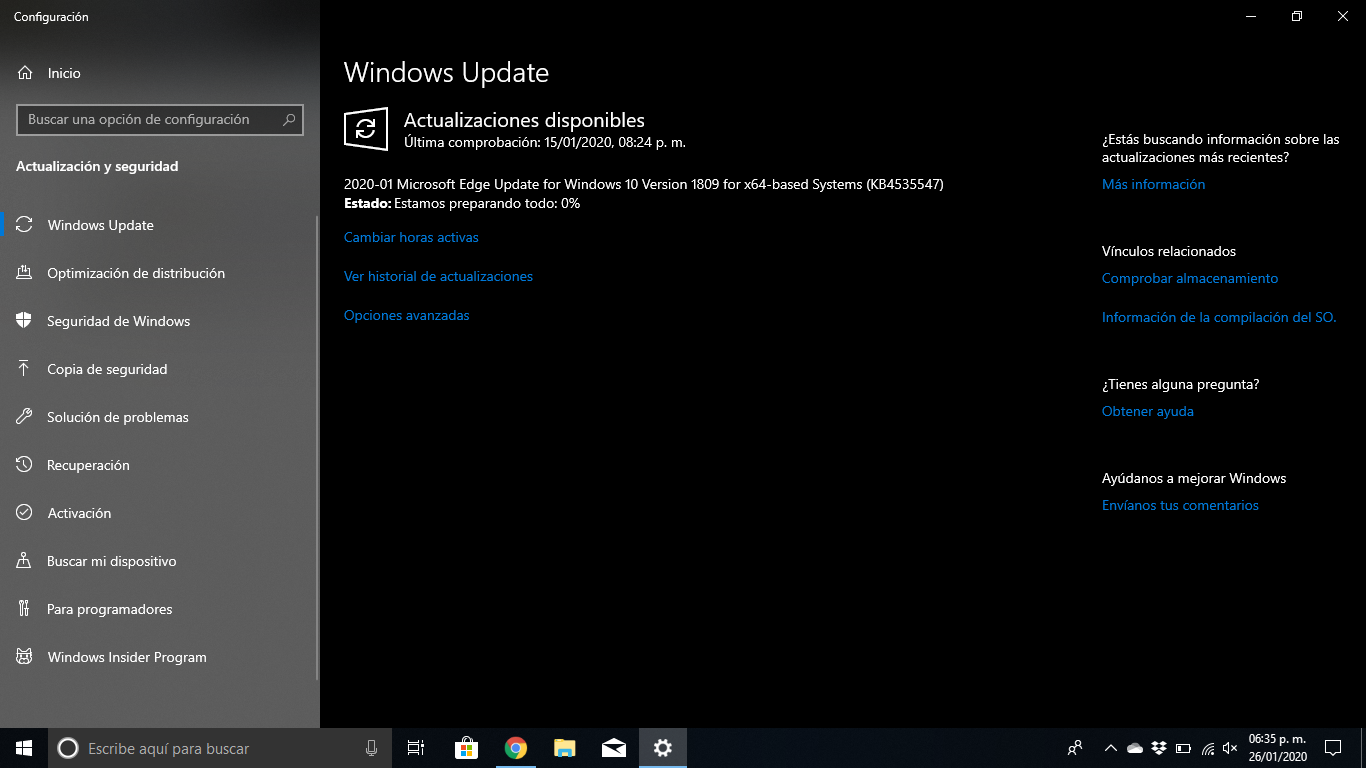Click the Para programadores tools icon
Viewport: 1366px width, 768px height.
[25, 609]
